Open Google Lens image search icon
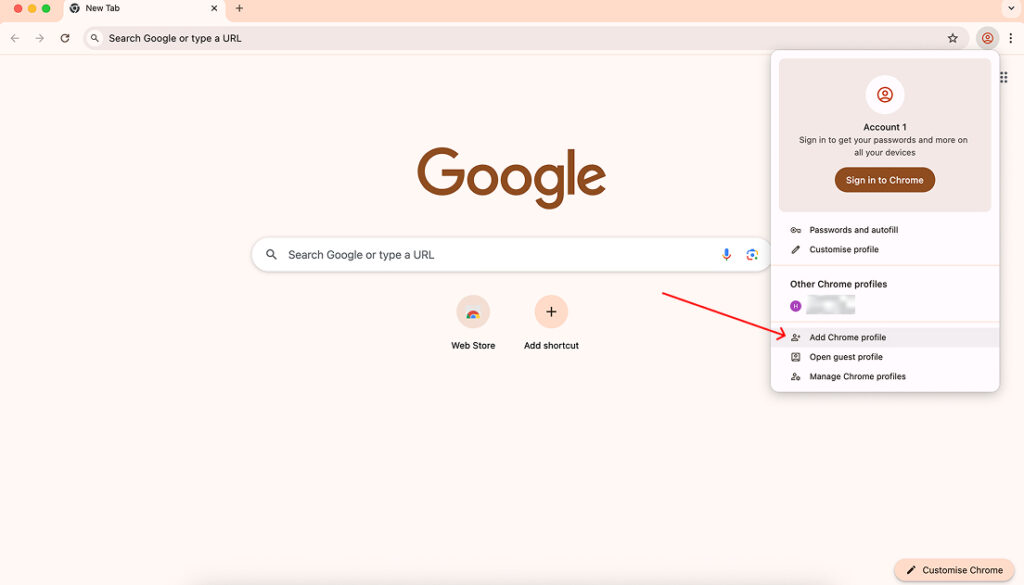The height and width of the screenshot is (585, 1024). (752, 255)
